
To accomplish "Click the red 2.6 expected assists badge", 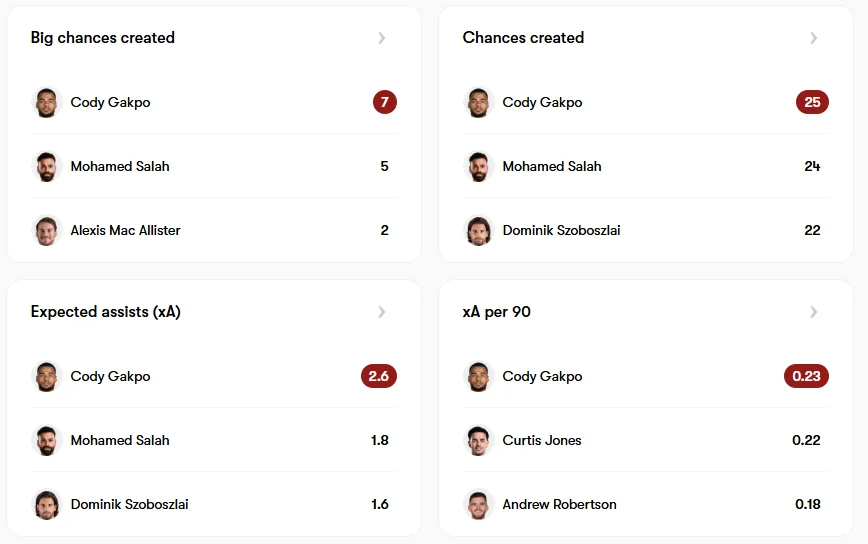I will coord(379,376).
